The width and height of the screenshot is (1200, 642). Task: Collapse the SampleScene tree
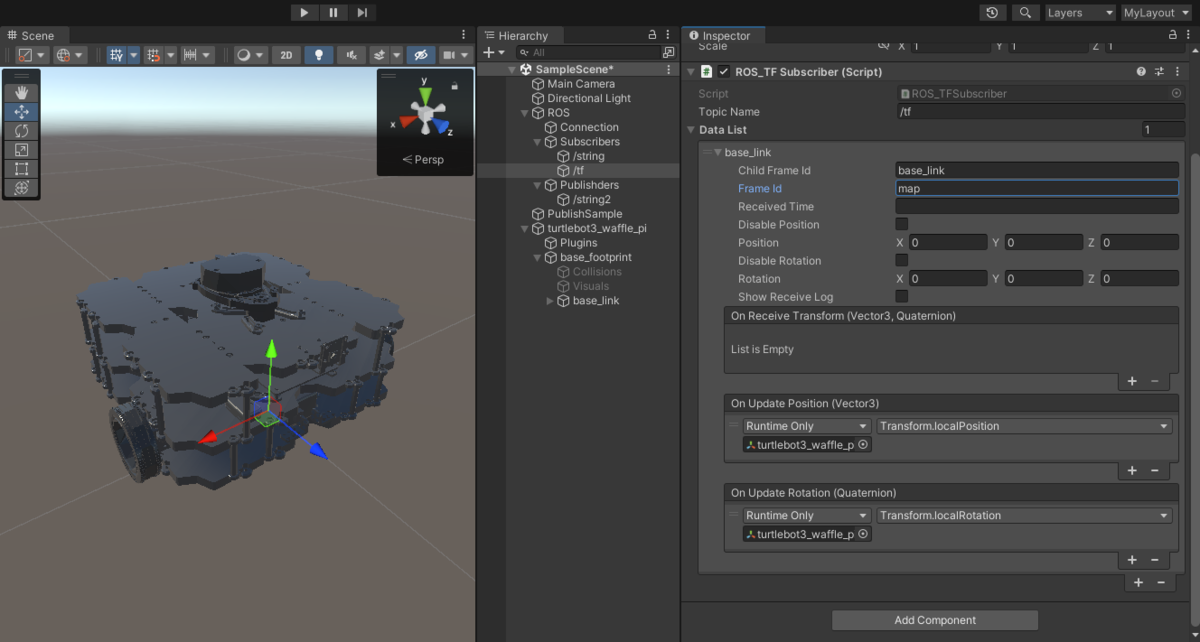pyautogui.click(x=512, y=70)
